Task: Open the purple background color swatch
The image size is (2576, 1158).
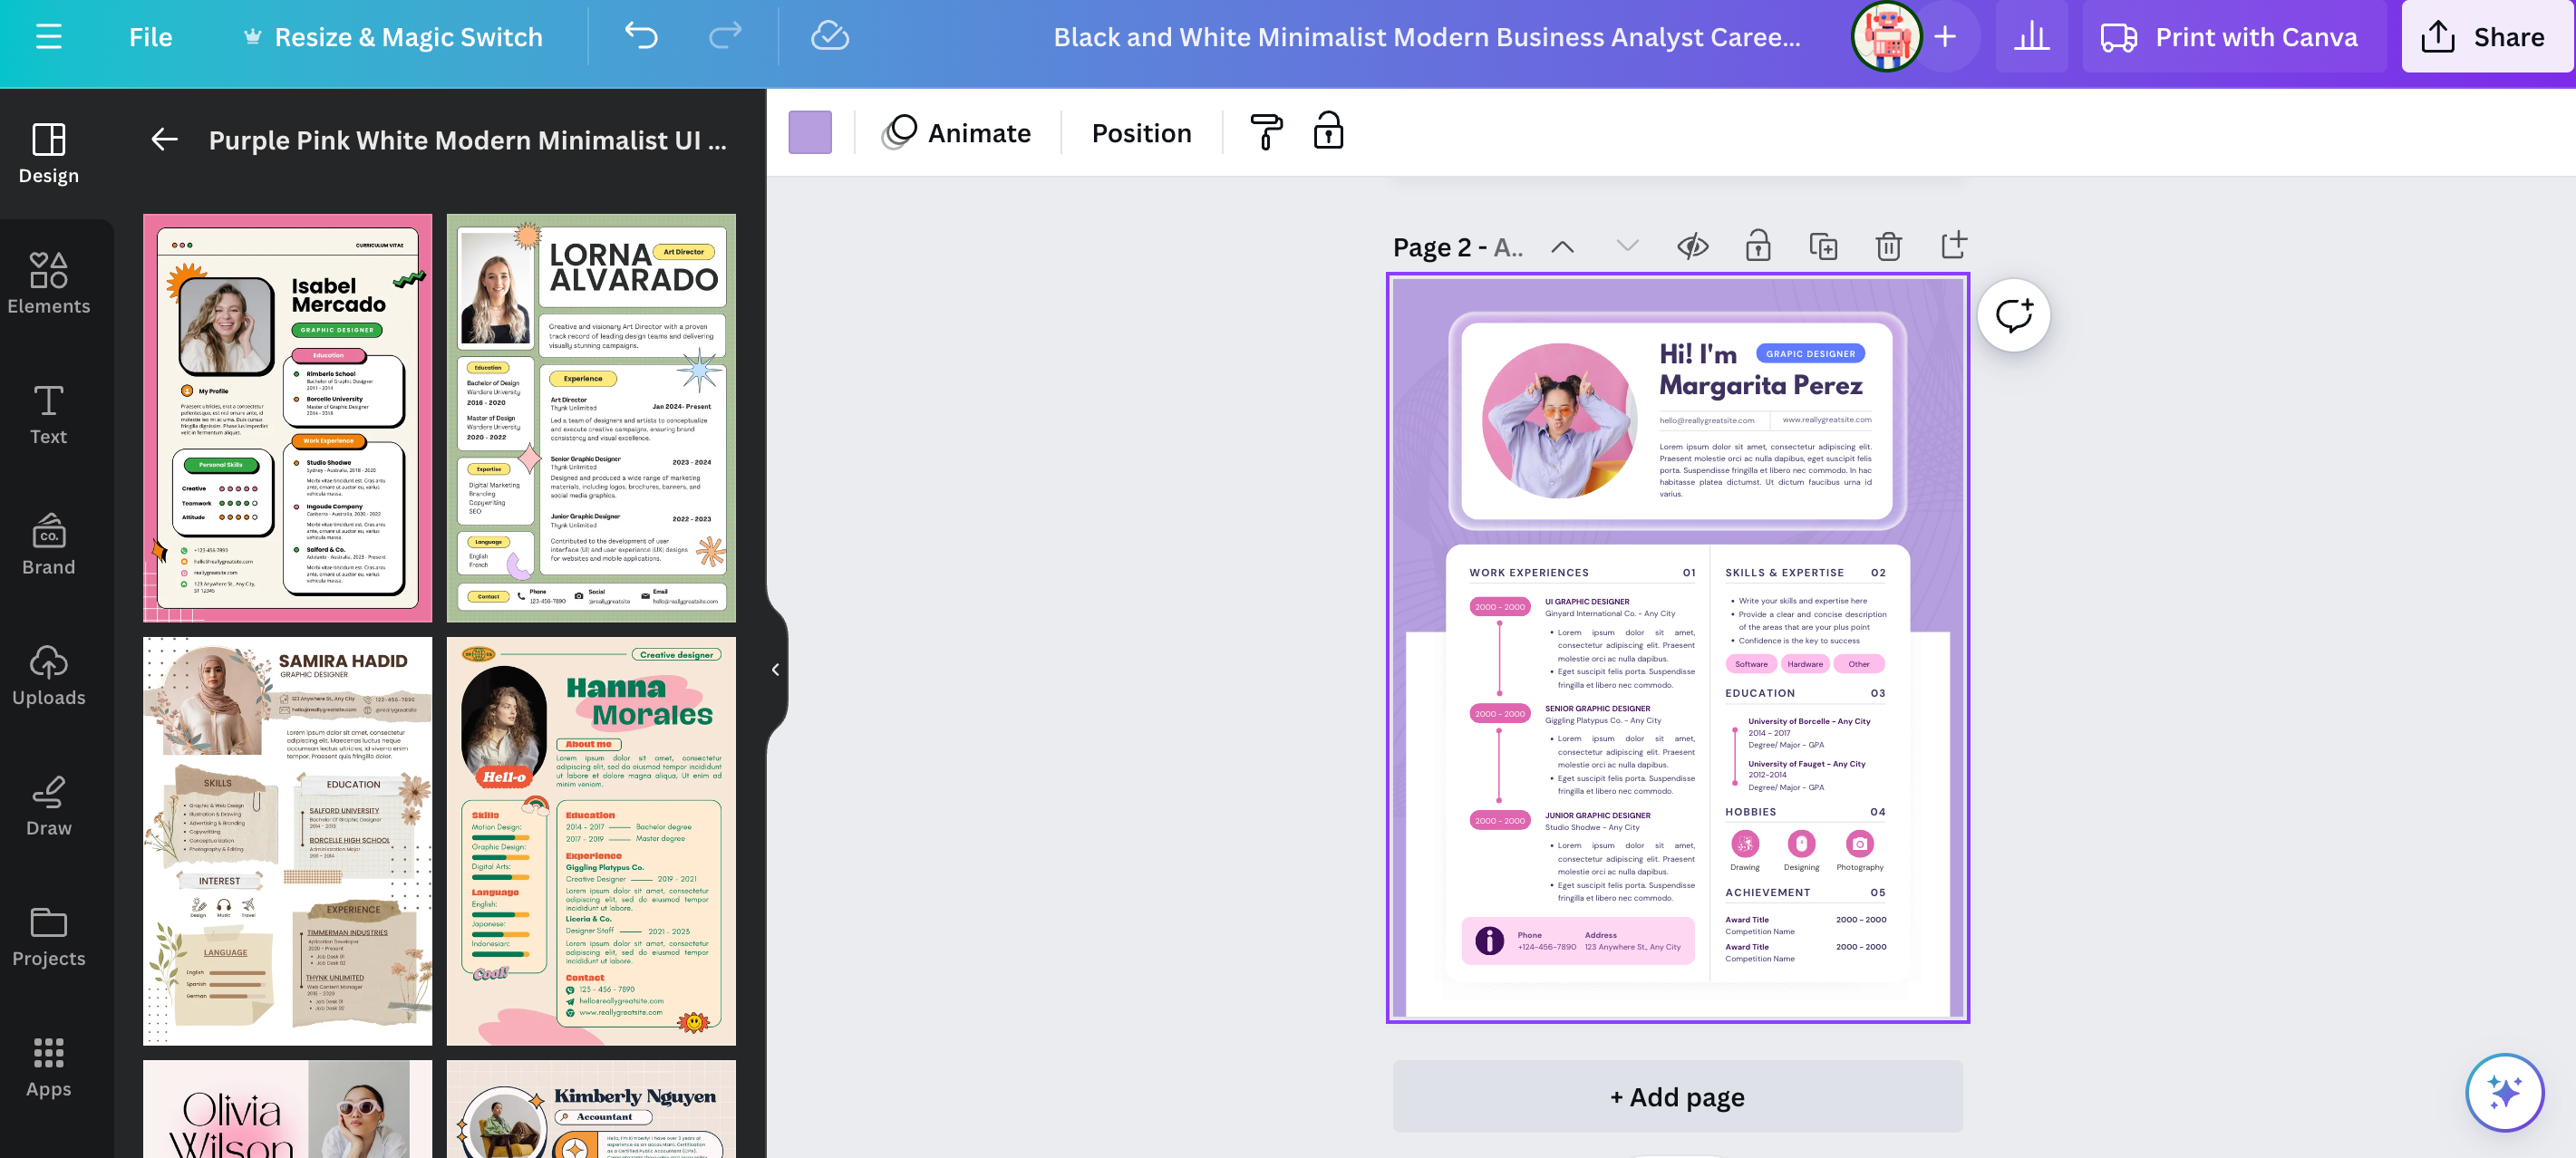Action: pyautogui.click(x=810, y=132)
